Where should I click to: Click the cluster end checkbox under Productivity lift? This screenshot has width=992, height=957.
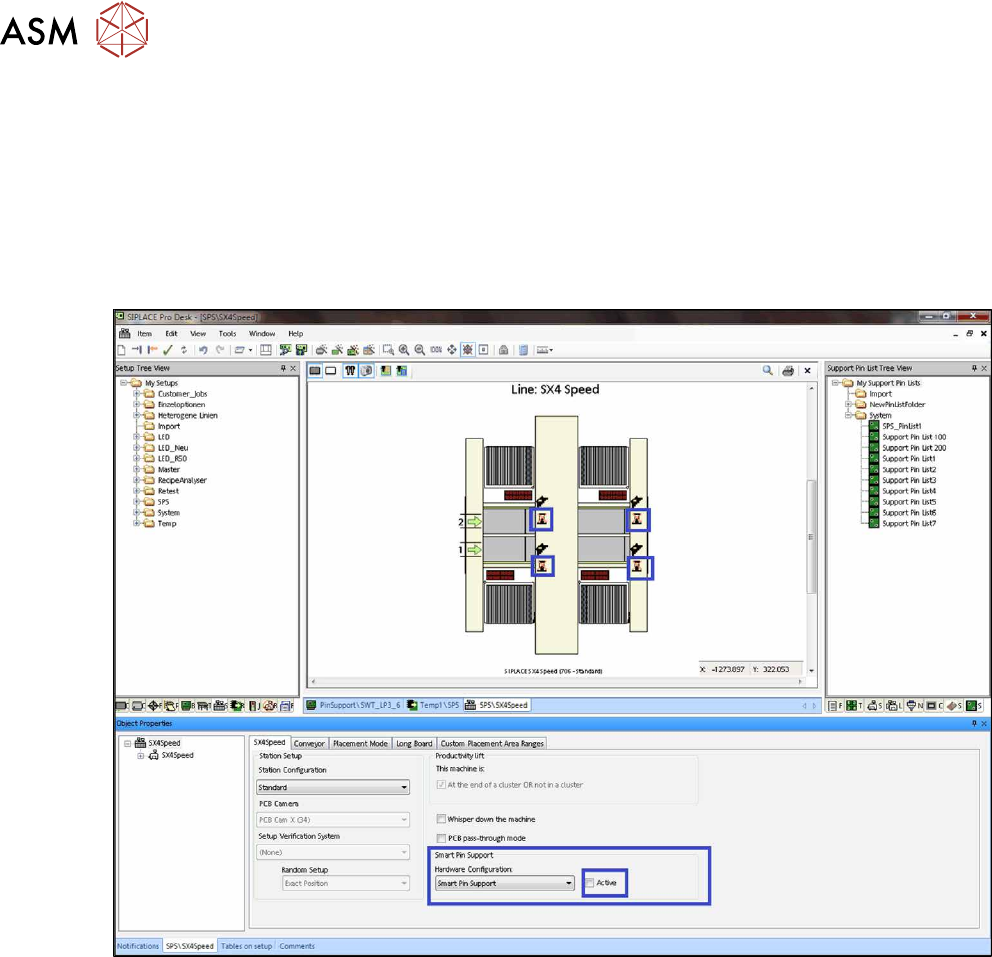pos(441,784)
